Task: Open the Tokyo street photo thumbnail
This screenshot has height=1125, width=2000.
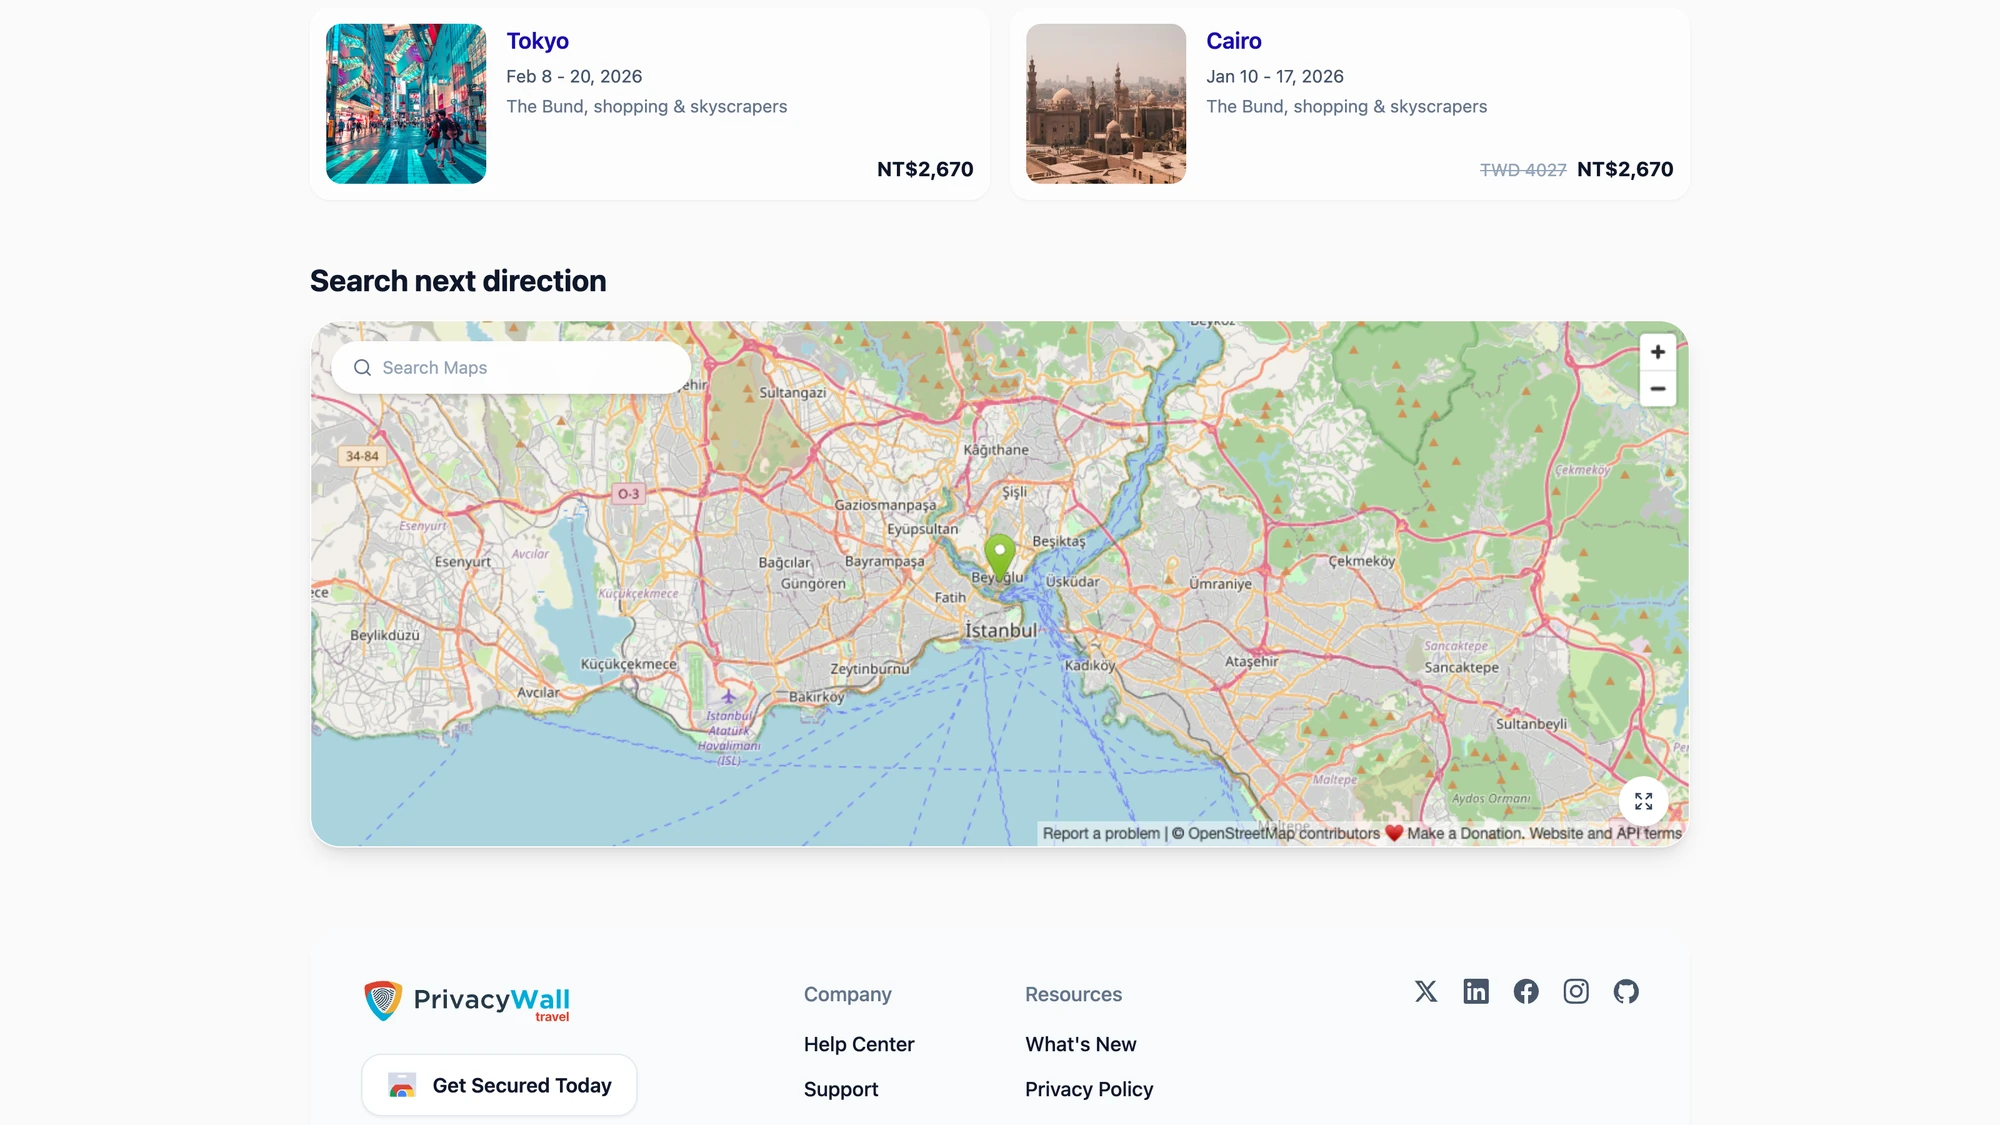Action: 406,104
